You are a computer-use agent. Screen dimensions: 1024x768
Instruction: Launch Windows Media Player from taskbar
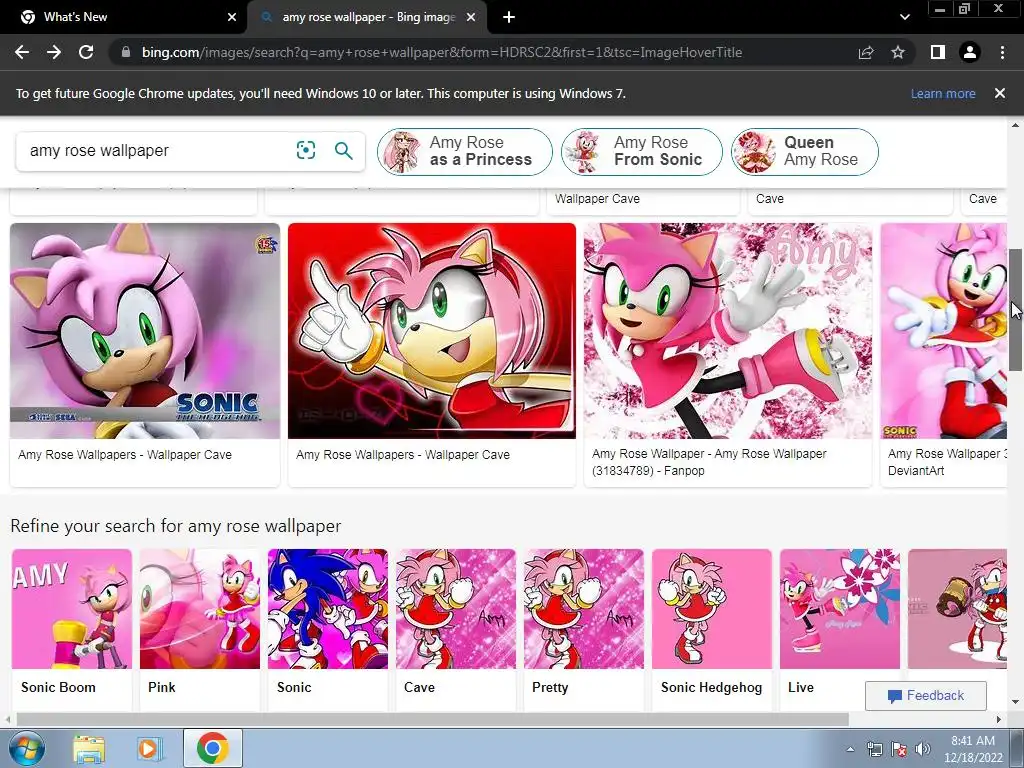tap(149, 748)
